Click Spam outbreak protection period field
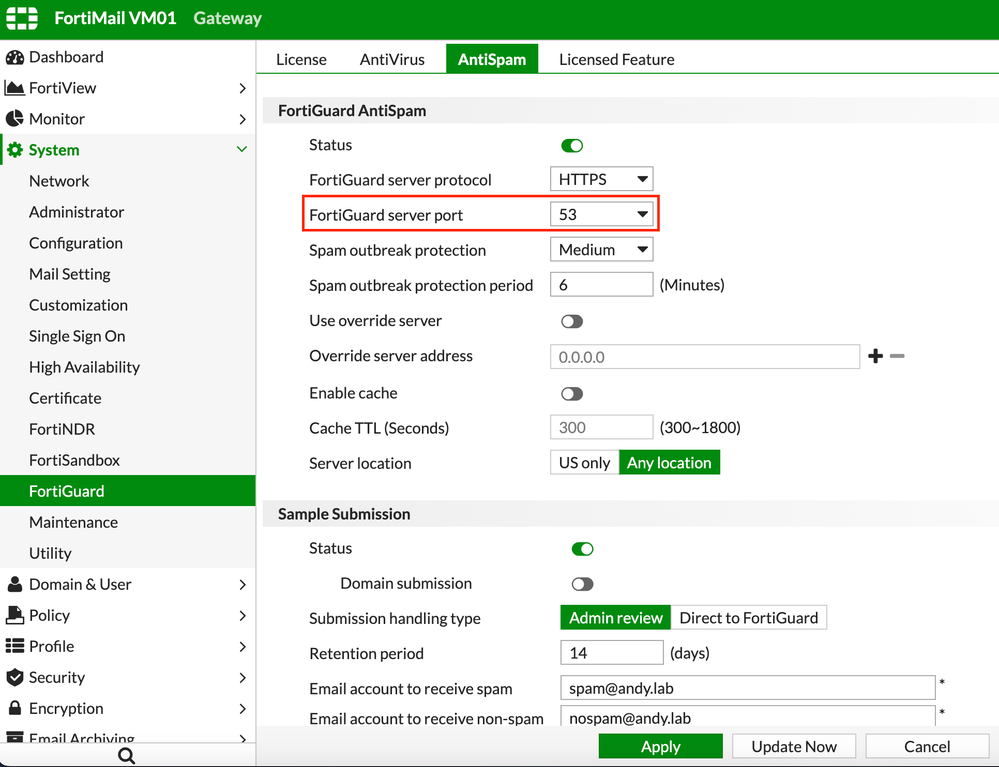Viewport: 999px width, 767px height. [601, 285]
